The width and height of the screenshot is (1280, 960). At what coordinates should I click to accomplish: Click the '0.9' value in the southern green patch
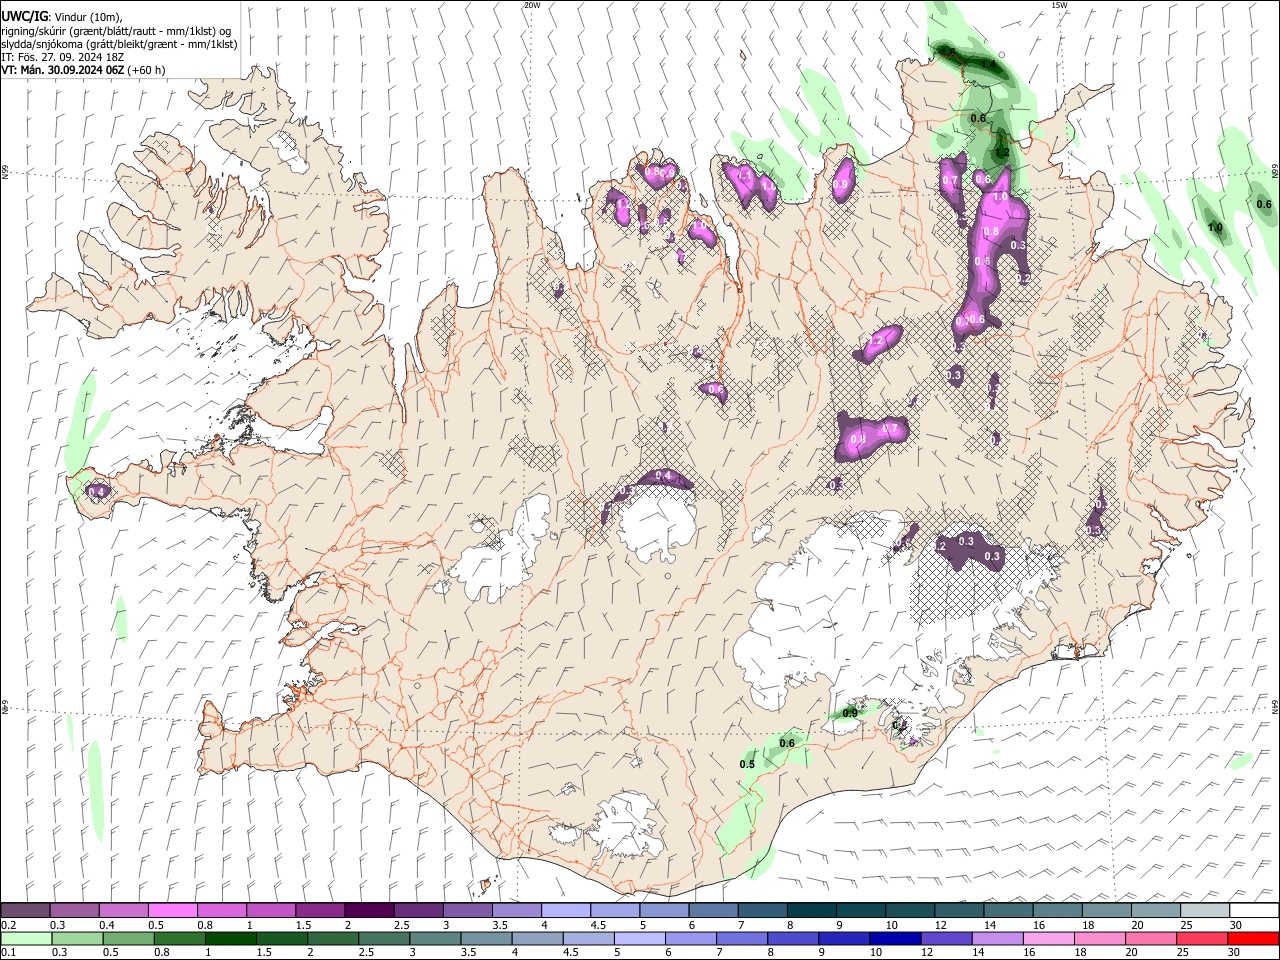pos(850,713)
